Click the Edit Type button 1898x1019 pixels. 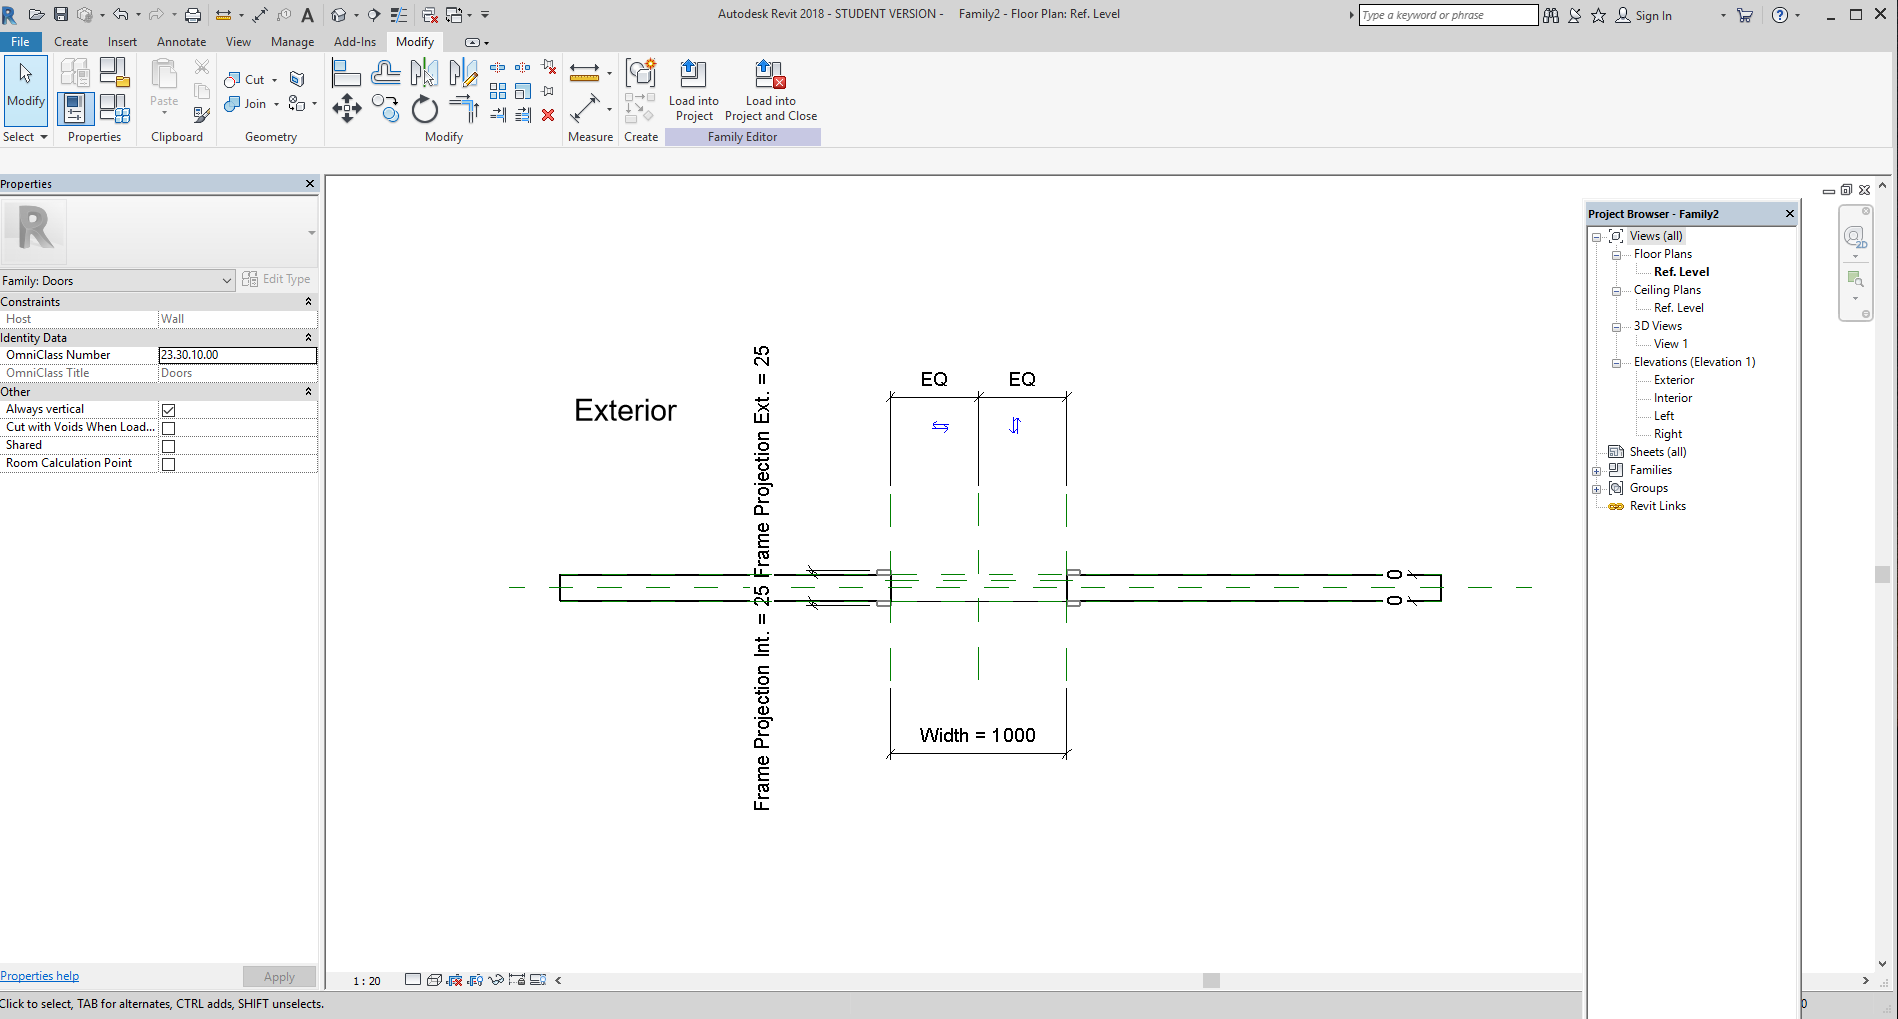(277, 279)
